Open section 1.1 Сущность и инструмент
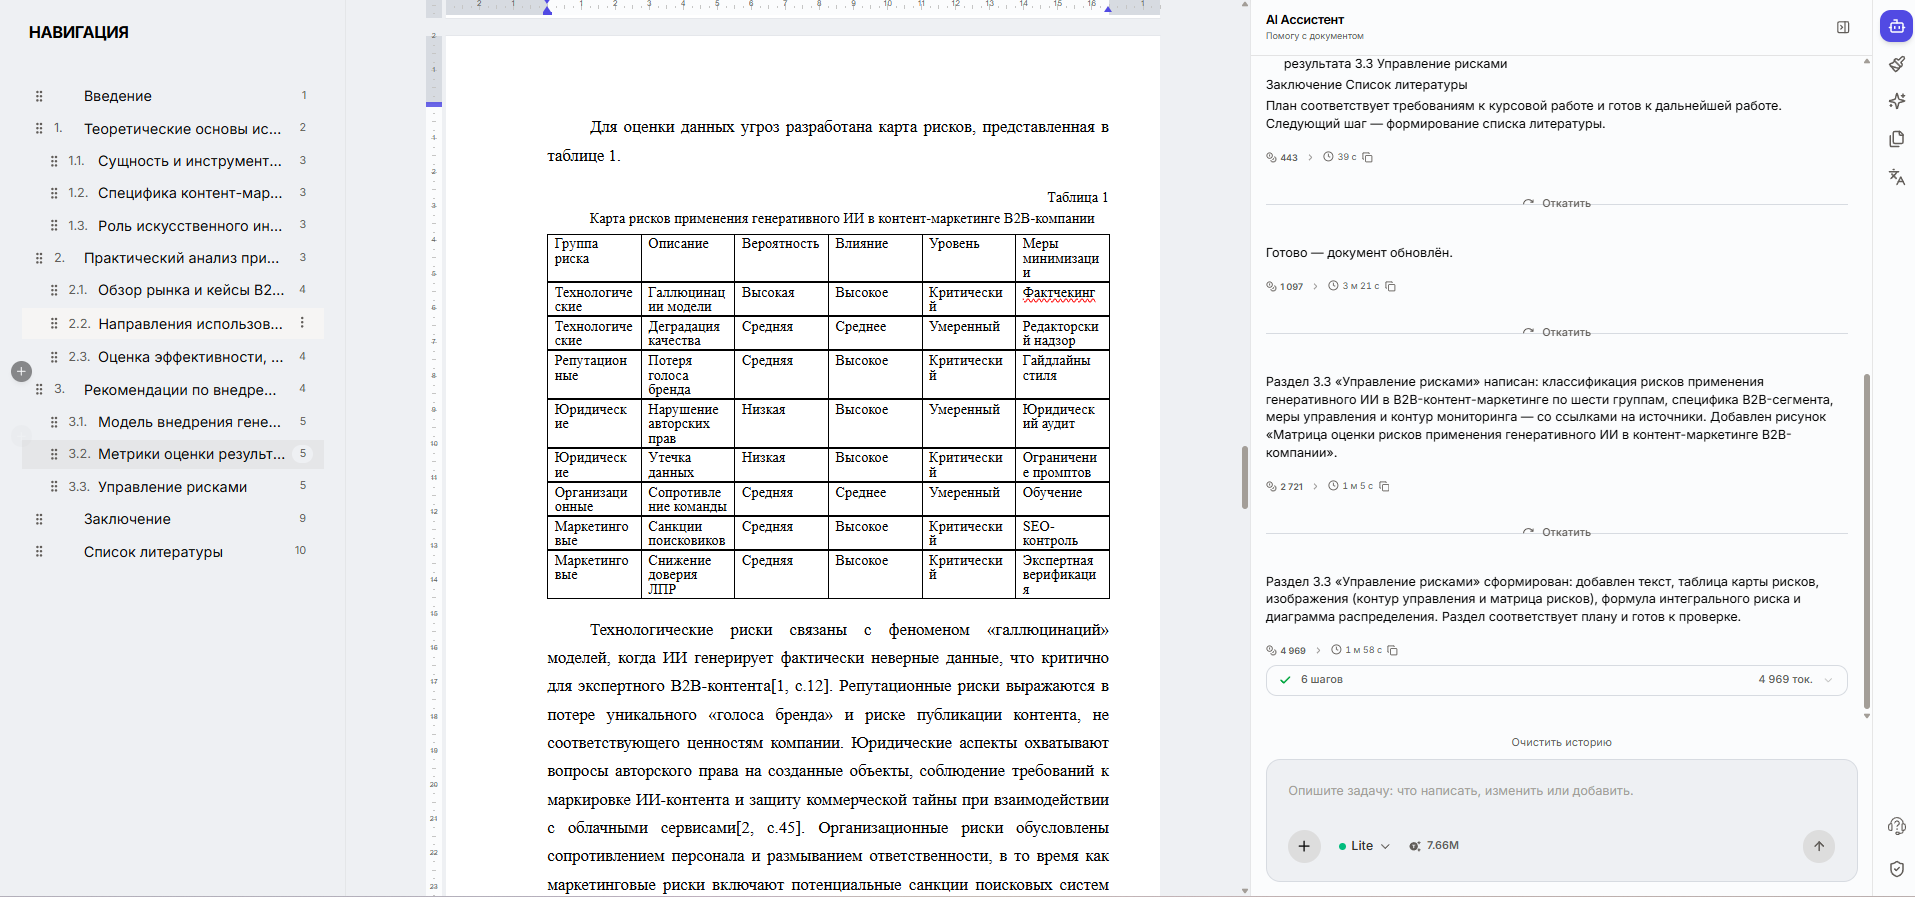This screenshot has height=897, width=1915. 190,161
